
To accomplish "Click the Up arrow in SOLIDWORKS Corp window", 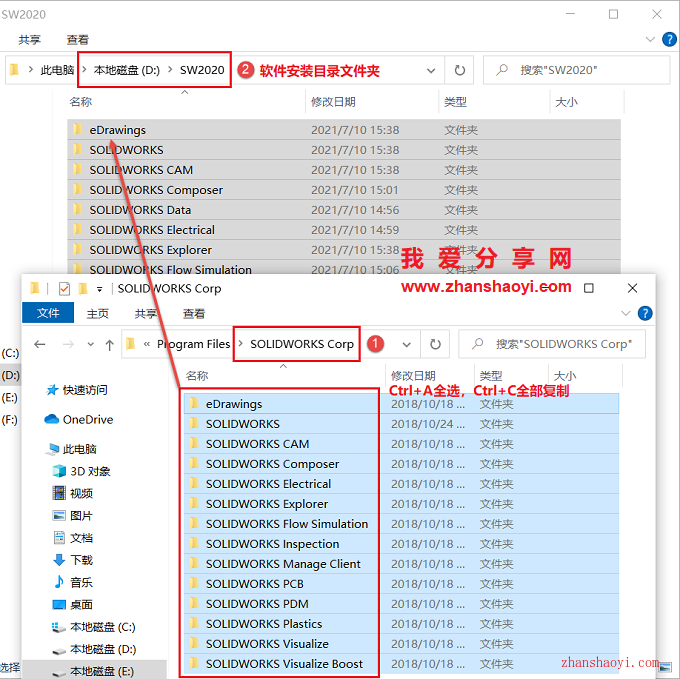I will 109,345.
